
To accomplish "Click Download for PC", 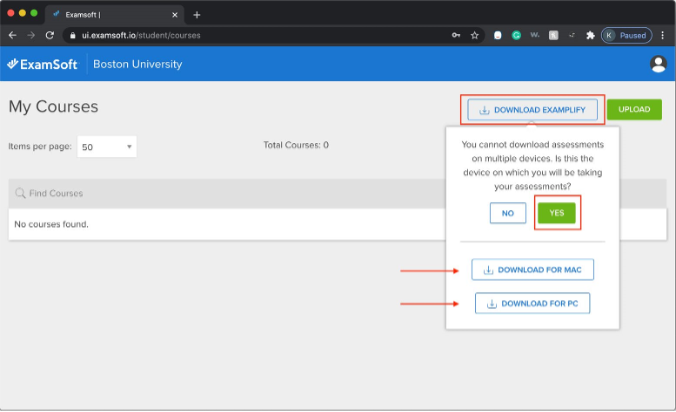I will [x=532, y=303].
